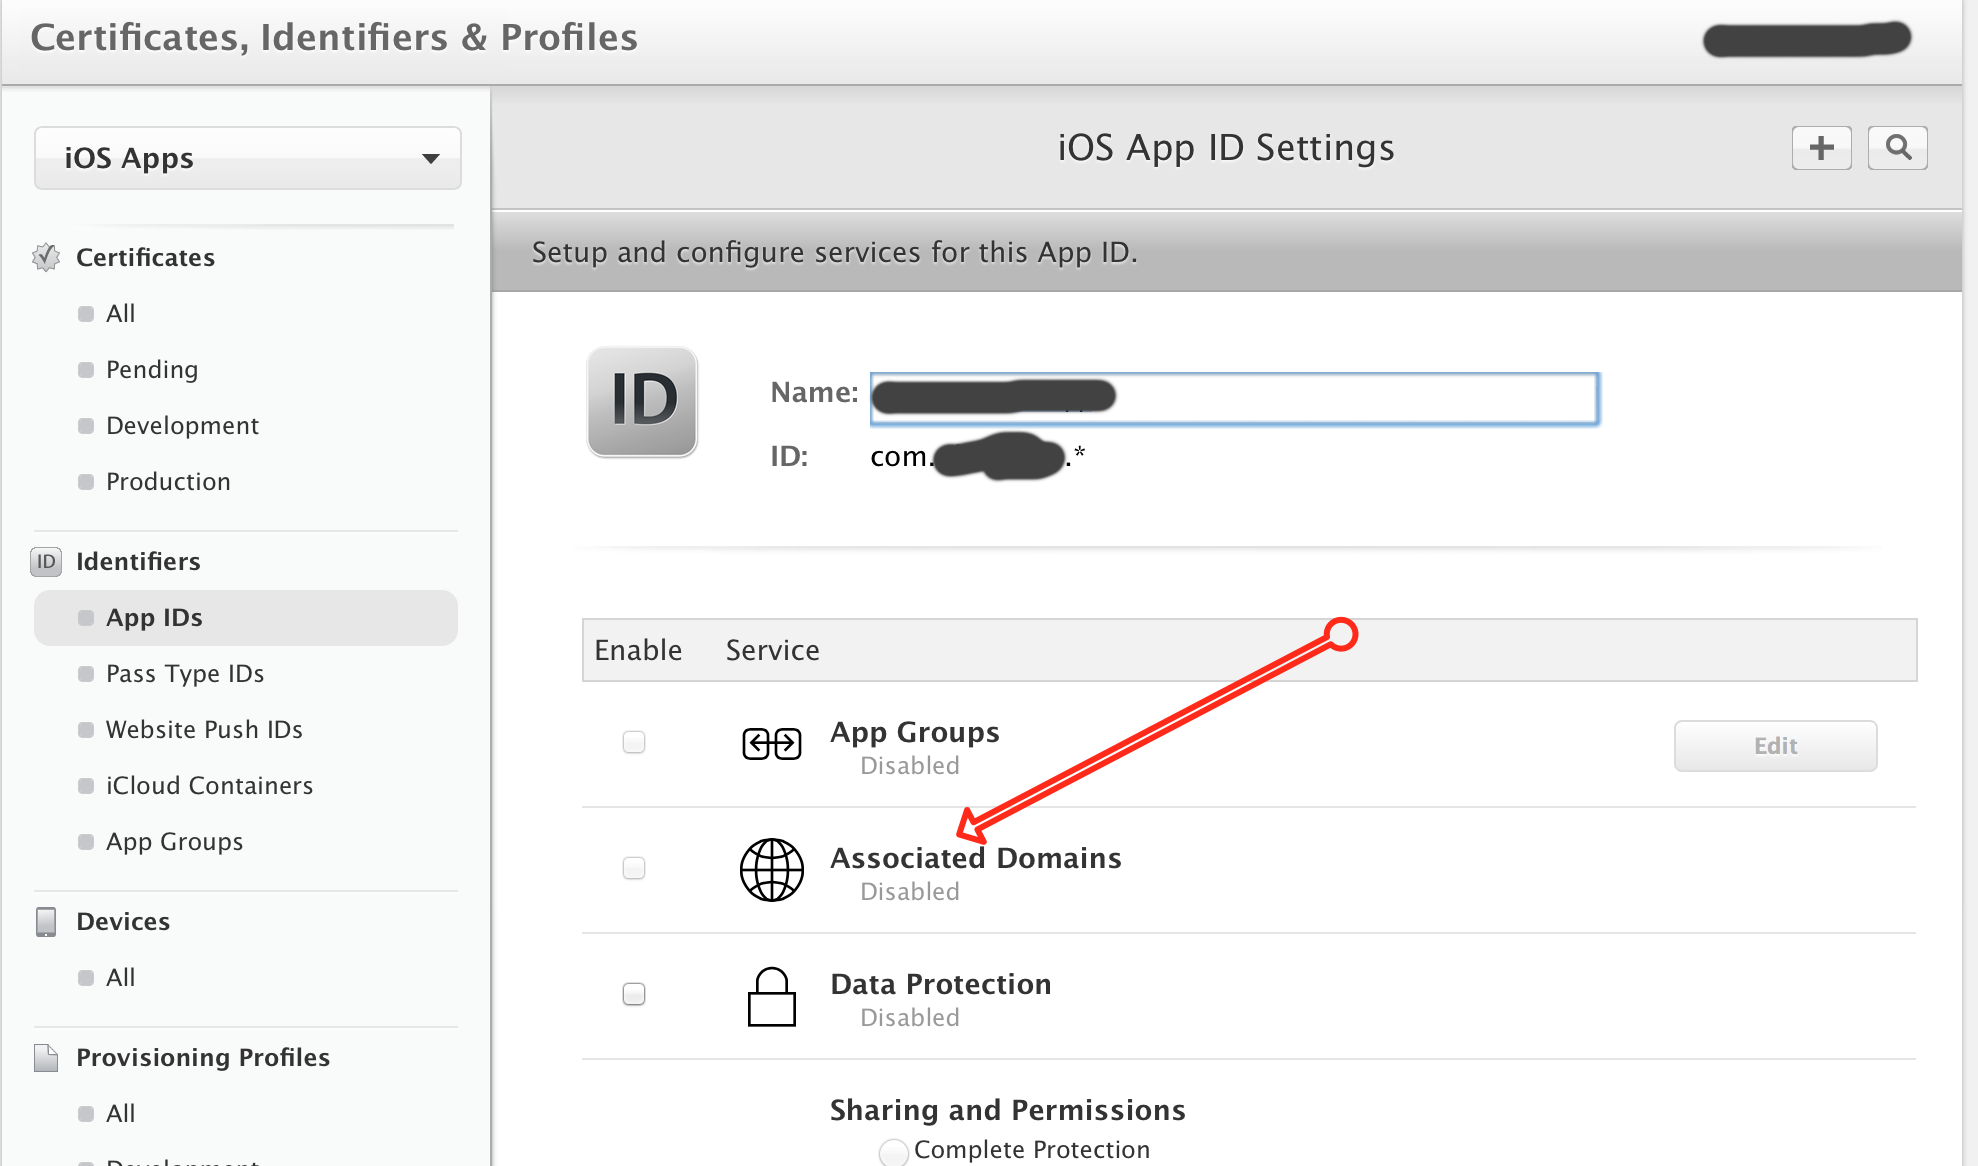Click the magnifier search button
Screen dimensions: 1978x1166
1897,148
